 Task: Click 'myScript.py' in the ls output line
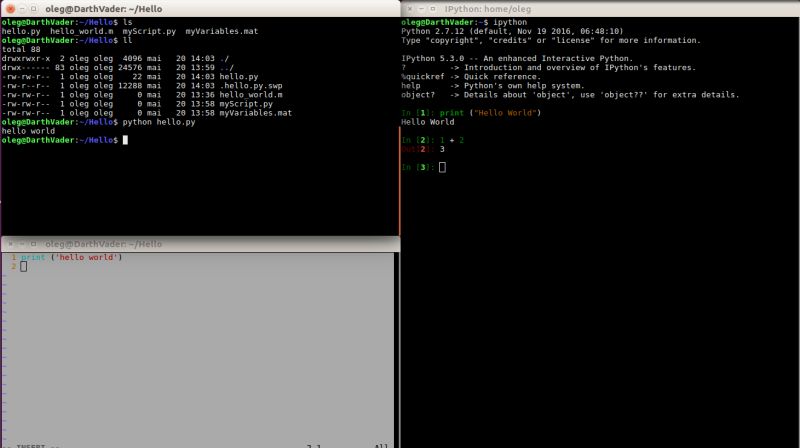(x=149, y=31)
